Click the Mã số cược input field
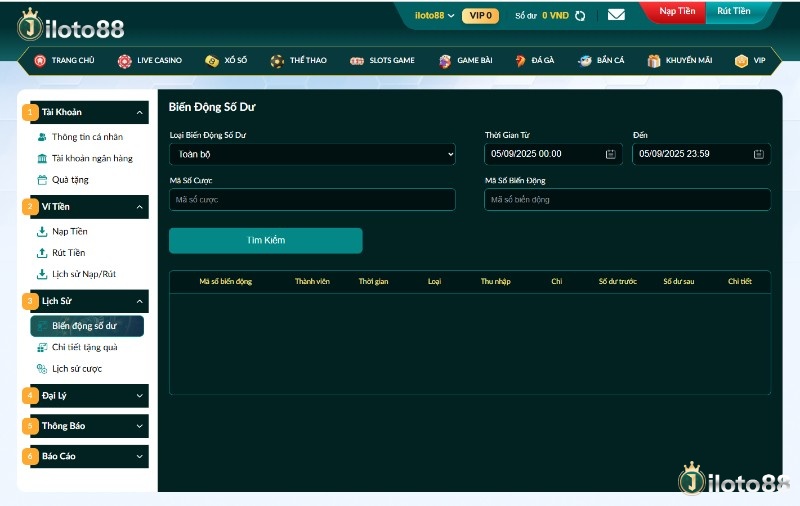Image resolution: width=800 pixels, height=506 pixels. (312, 199)
